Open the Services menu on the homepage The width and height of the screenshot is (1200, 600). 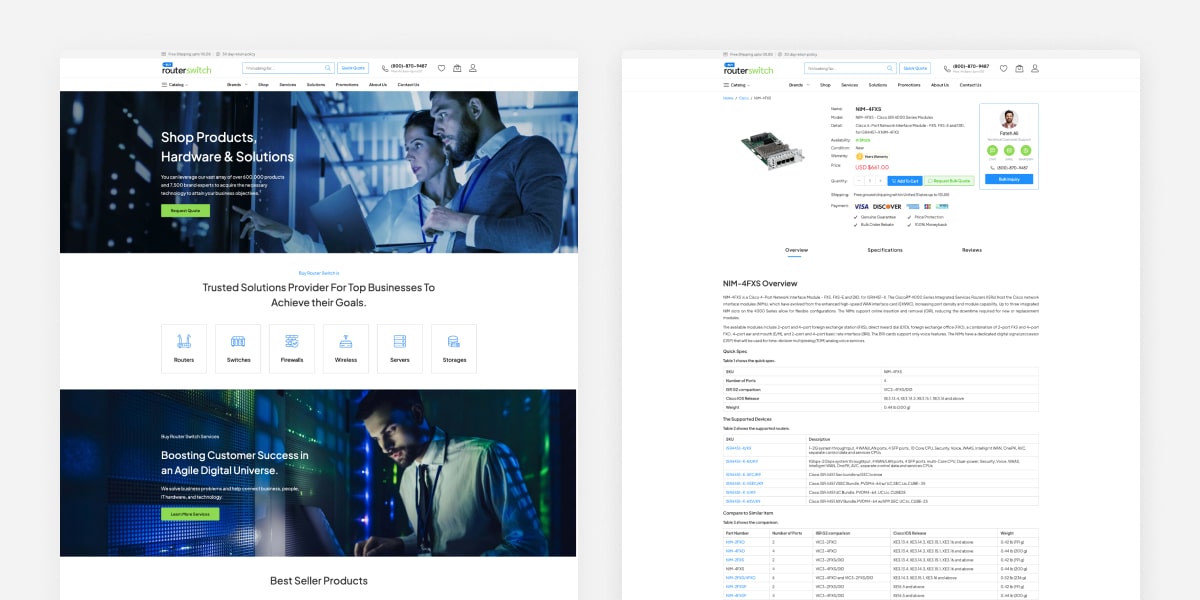coord(288,85)
